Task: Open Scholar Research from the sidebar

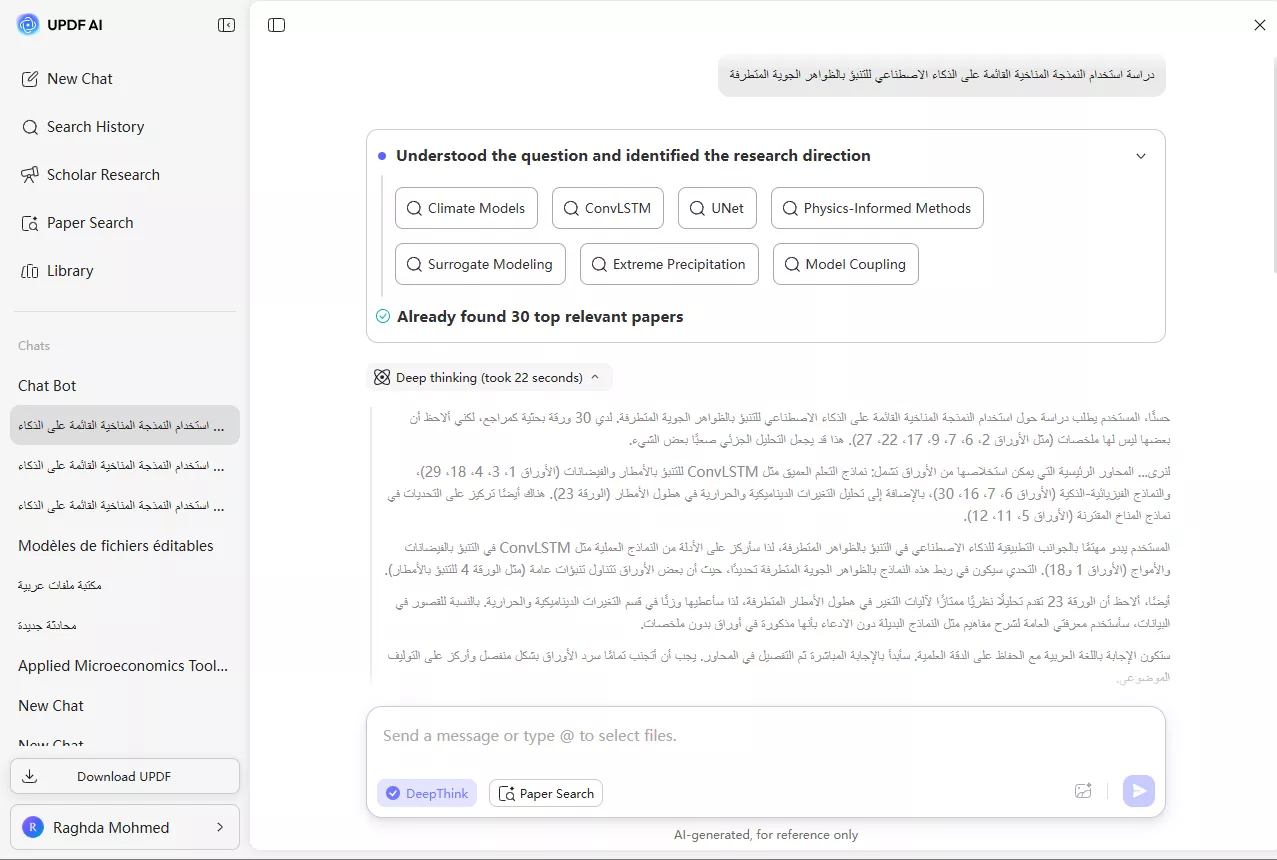Action: click(103, 174)
